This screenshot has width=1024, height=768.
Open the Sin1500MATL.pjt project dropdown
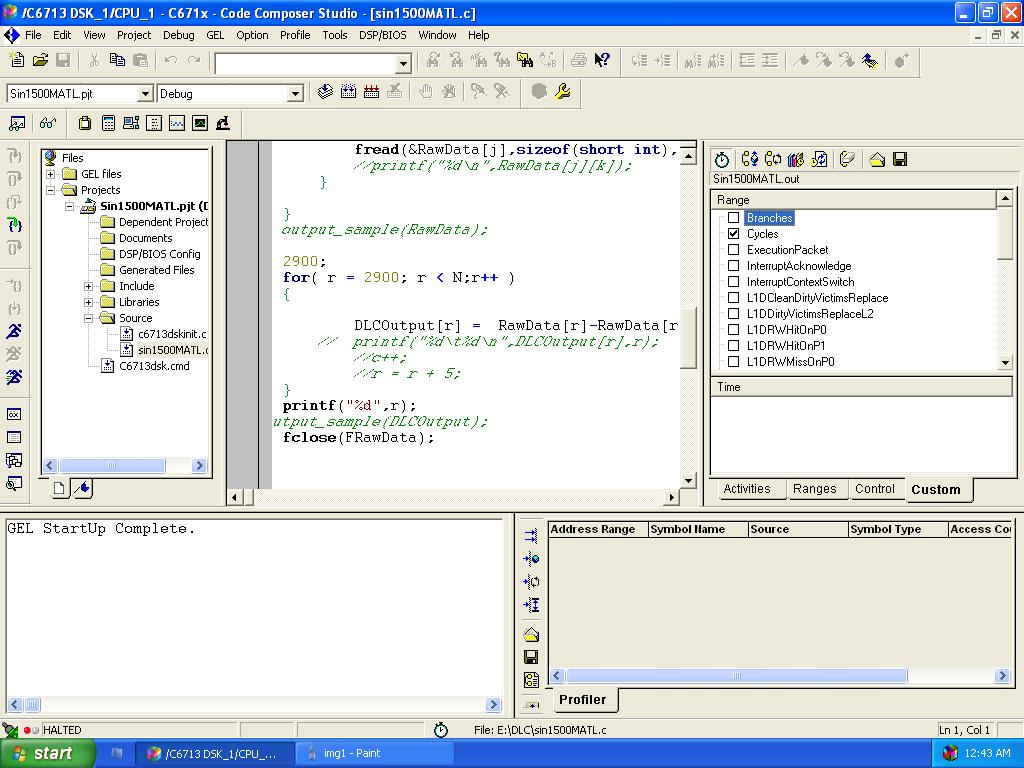pyautogui.click(x=145, y=94)
